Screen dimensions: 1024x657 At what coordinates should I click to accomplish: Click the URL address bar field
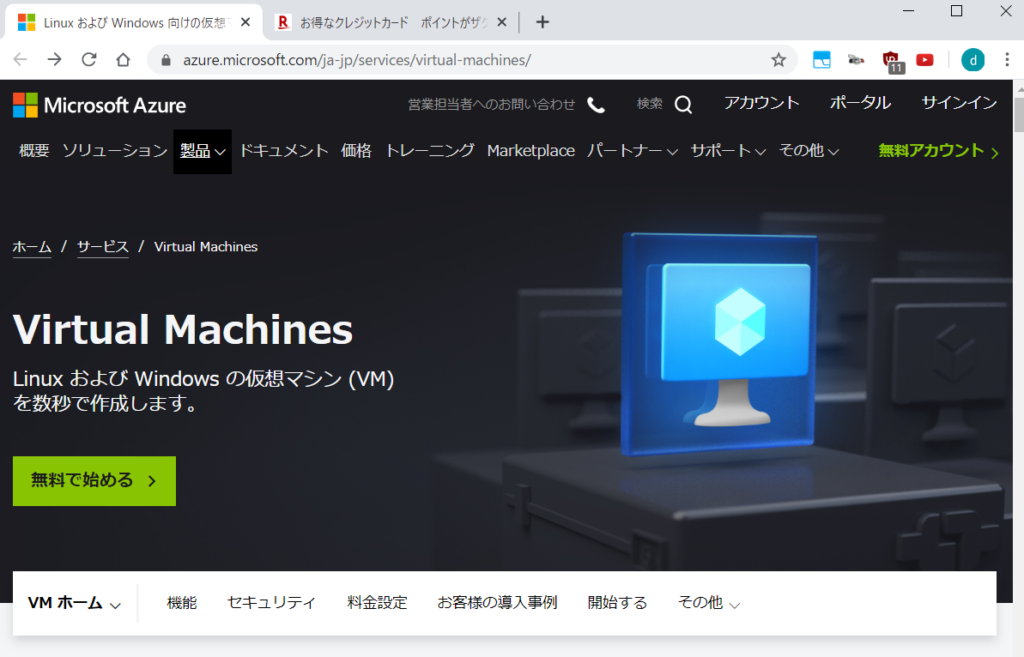(472, 60)
